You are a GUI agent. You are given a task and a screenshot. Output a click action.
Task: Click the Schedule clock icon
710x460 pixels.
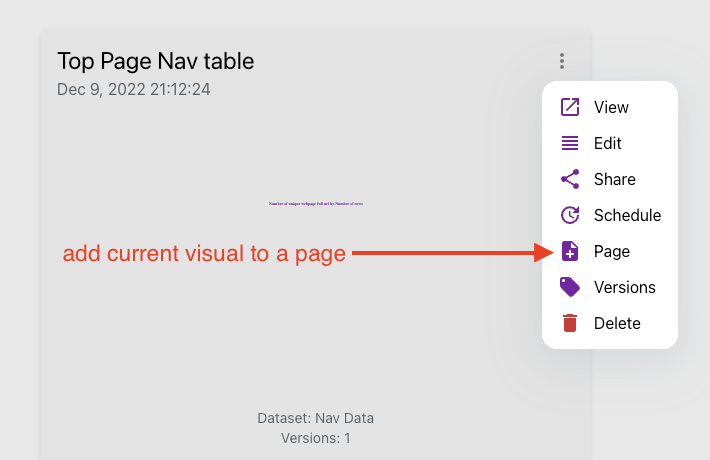(570, 215)
